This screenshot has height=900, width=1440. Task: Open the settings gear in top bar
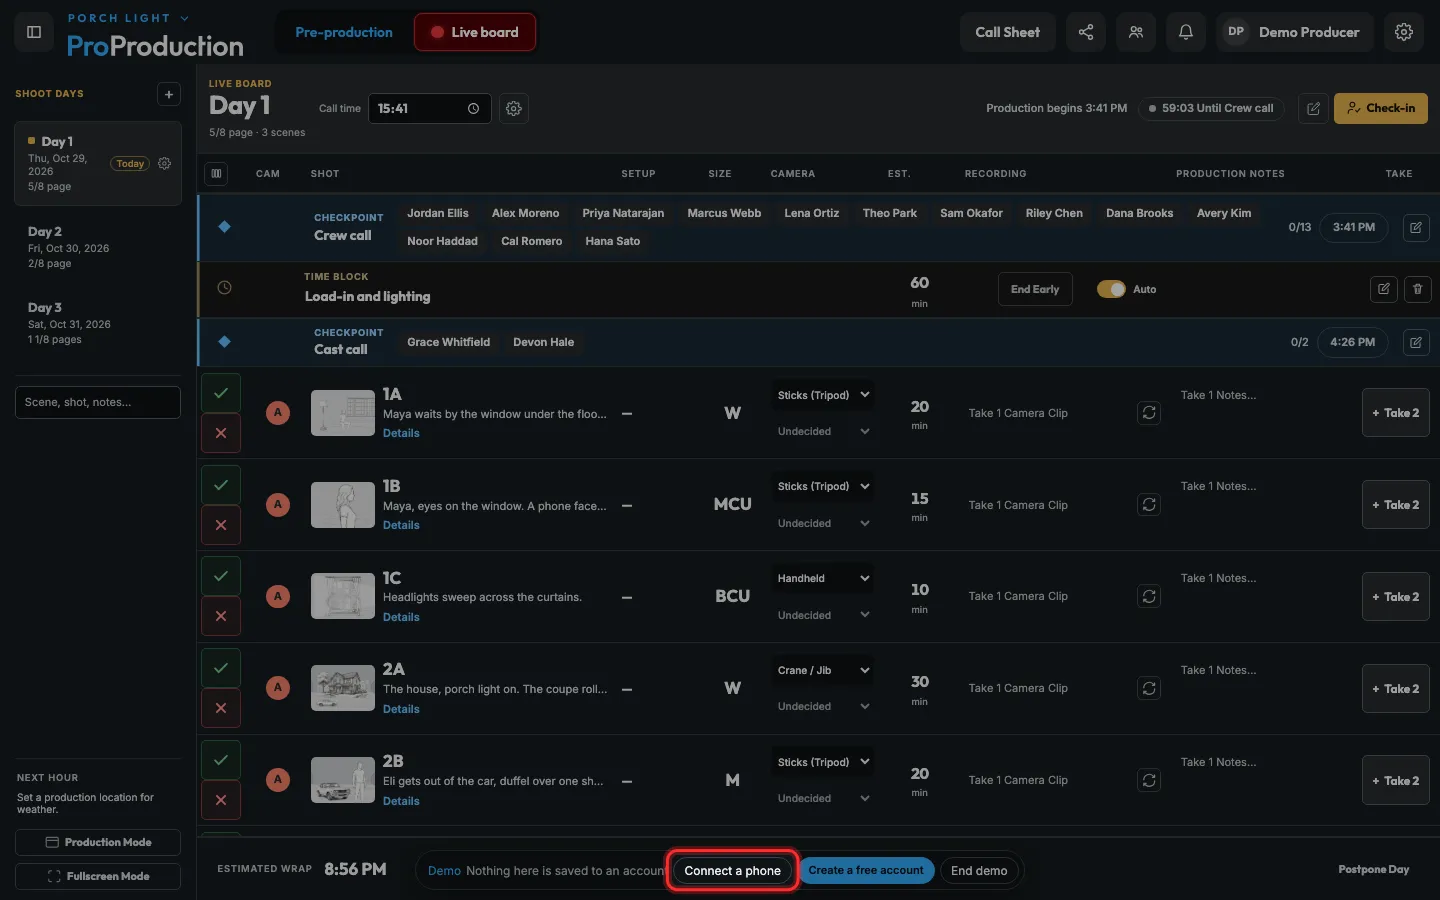pyautogui.click(x=1404, y=32)
